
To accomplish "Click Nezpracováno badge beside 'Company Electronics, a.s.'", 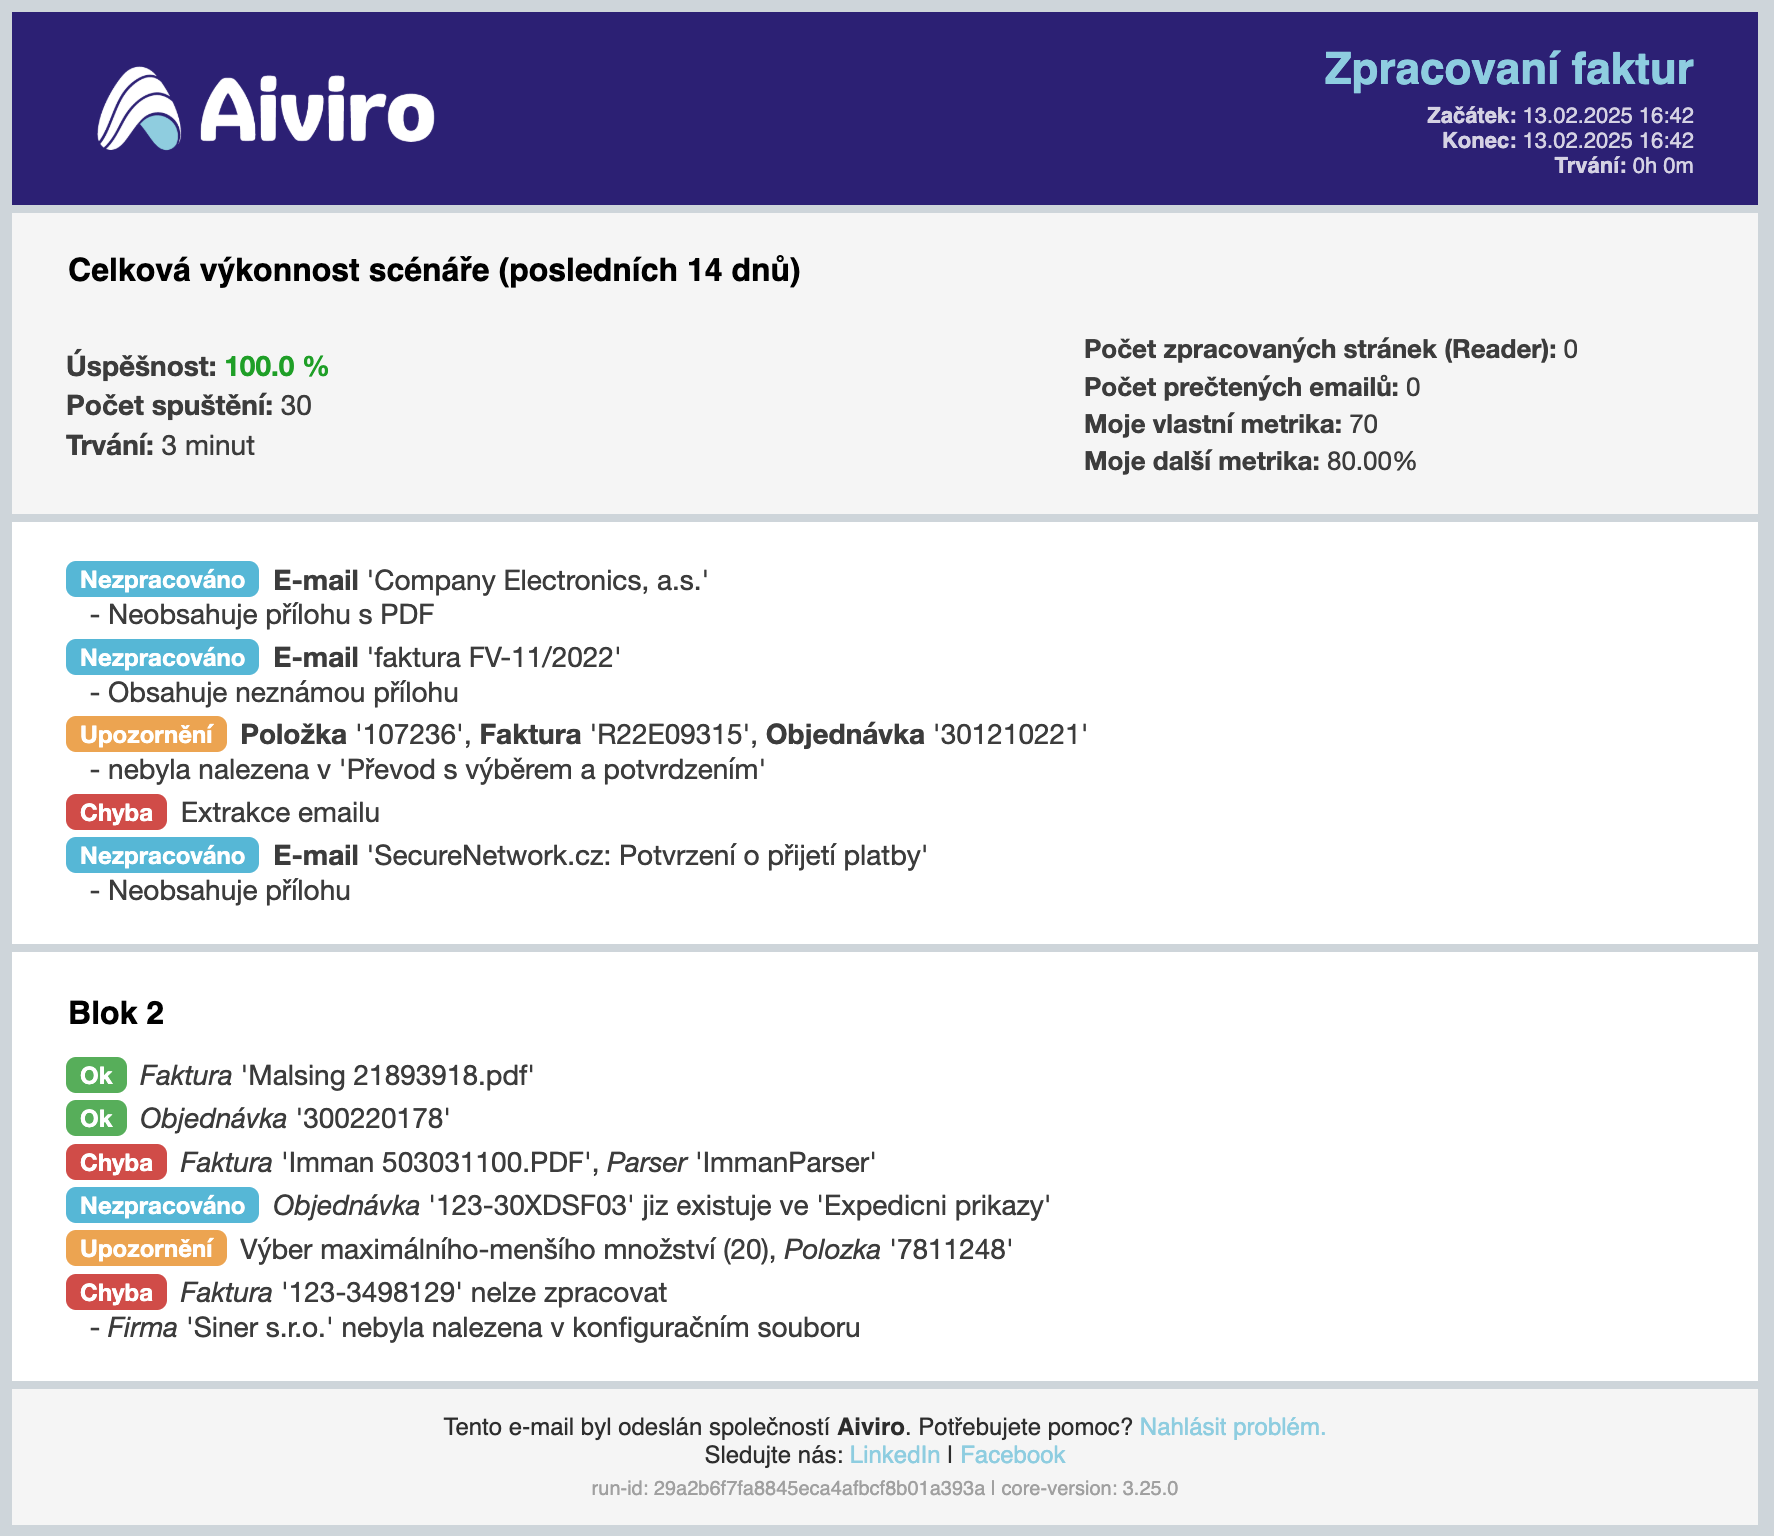I will (162, 580).
